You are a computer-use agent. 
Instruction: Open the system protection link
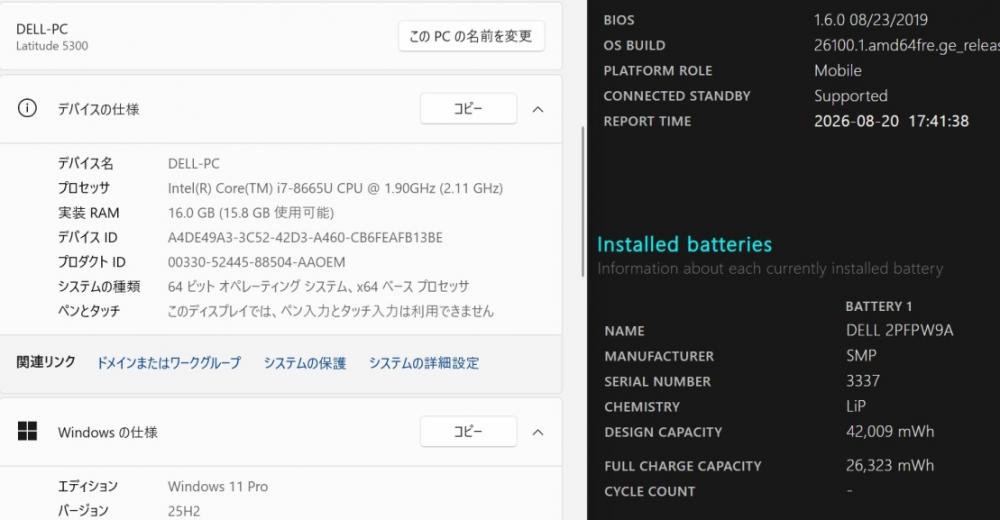click(x=305, y=363)
